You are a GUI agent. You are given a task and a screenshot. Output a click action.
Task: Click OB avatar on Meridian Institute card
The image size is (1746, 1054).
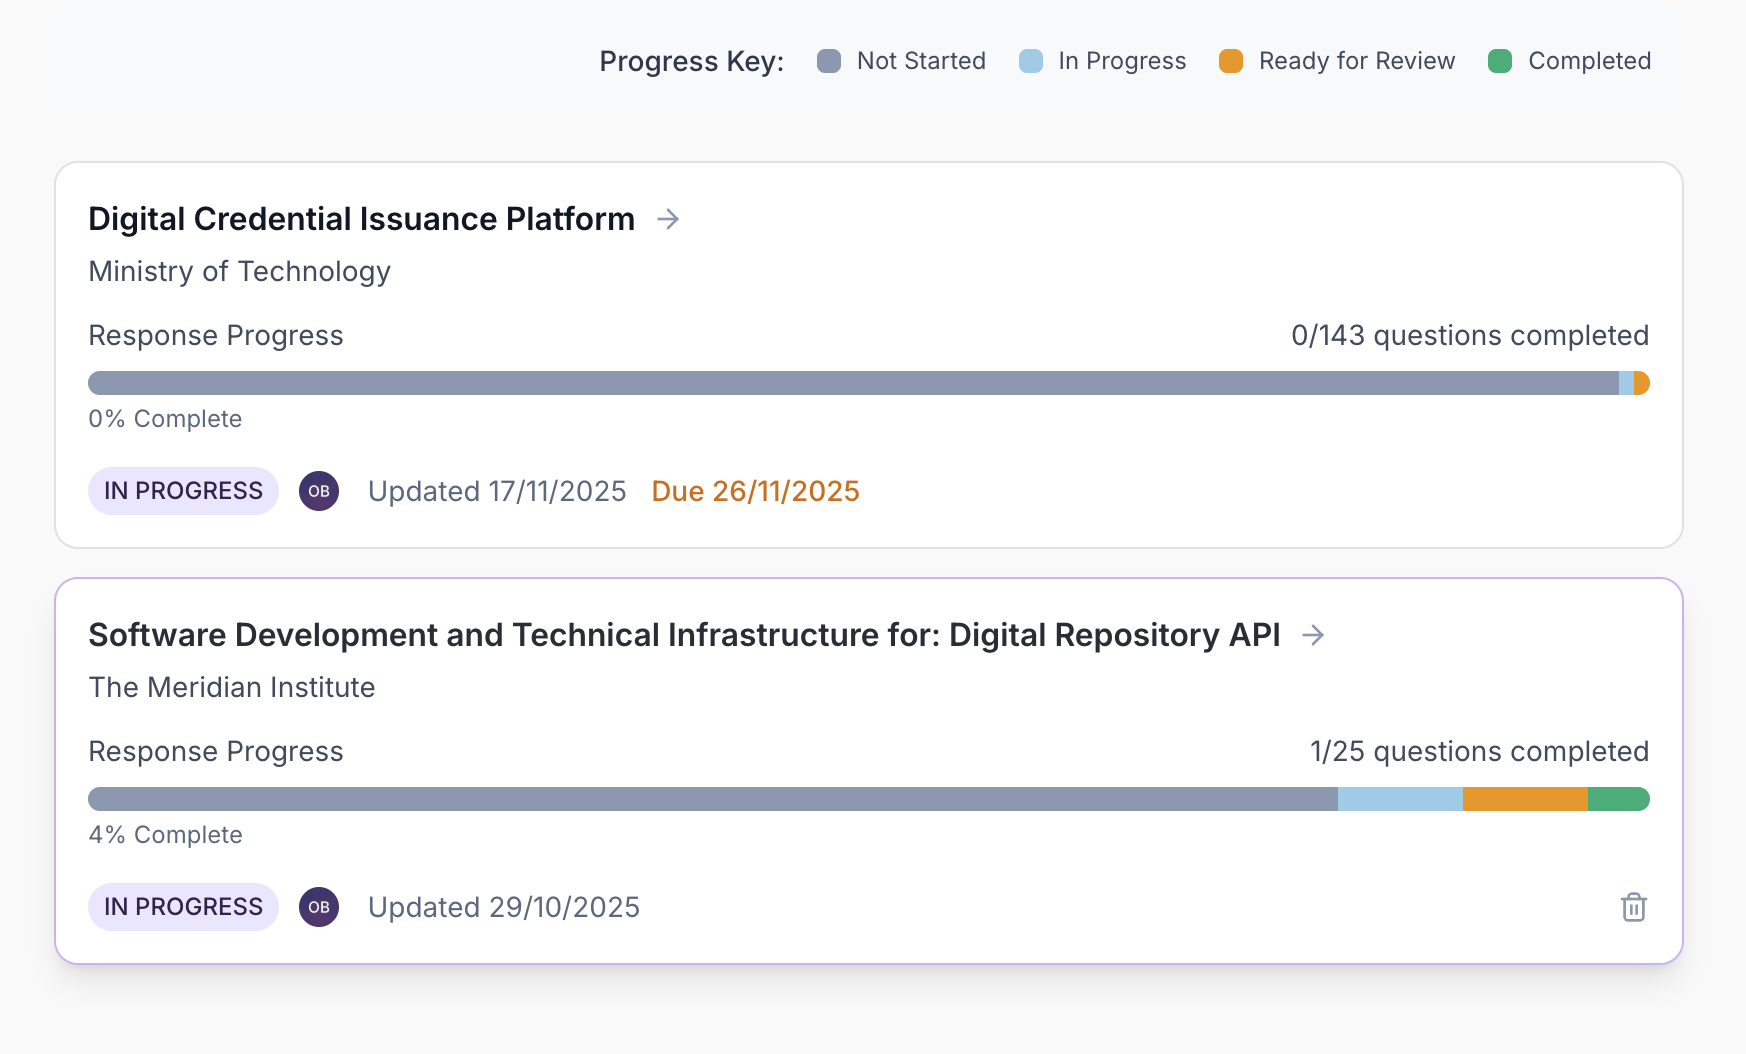[x=319, y=907]
